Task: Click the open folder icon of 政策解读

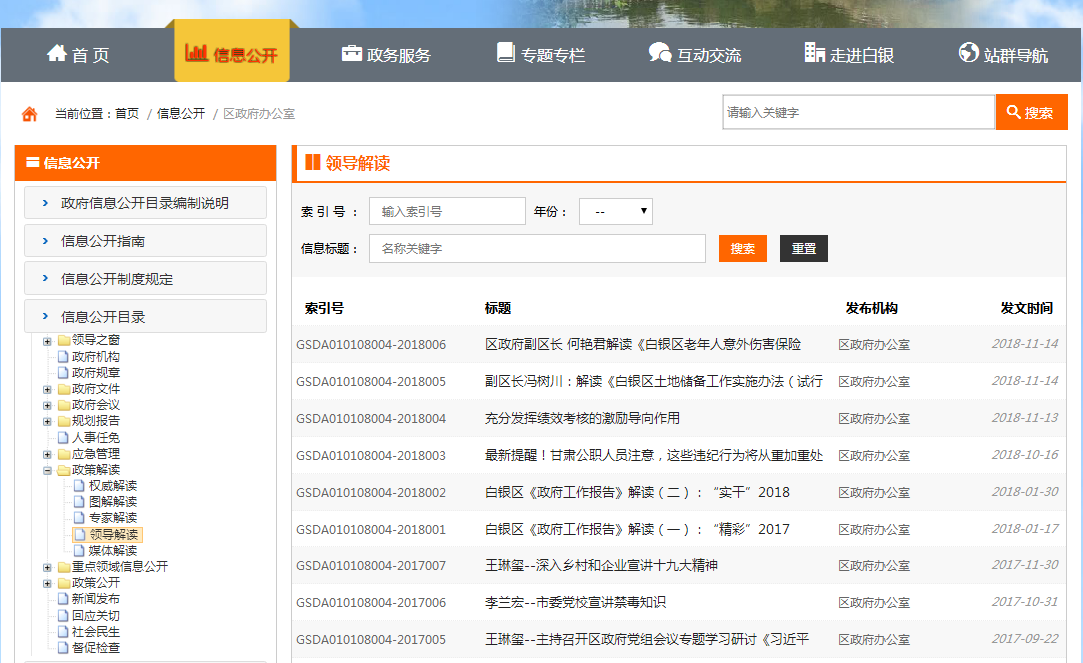Action: click(64, 470)
